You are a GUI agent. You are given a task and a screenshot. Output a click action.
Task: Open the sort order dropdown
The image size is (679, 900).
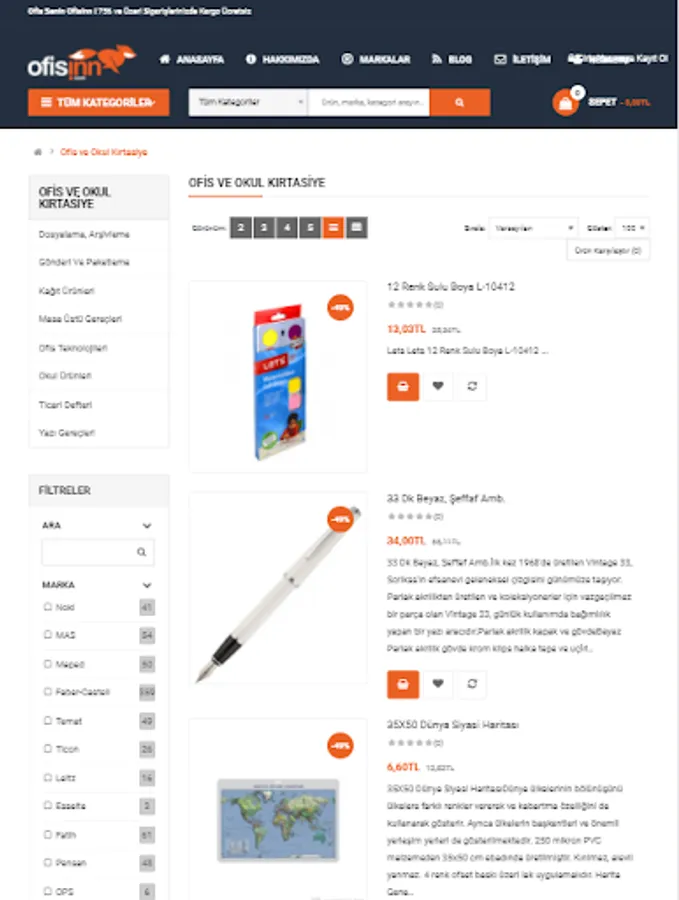tap(533, 228)
